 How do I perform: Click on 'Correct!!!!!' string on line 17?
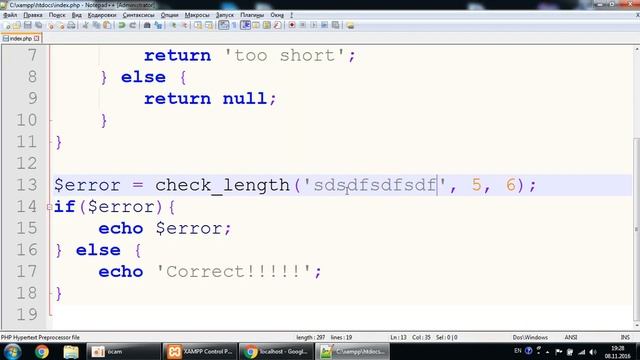234,272
